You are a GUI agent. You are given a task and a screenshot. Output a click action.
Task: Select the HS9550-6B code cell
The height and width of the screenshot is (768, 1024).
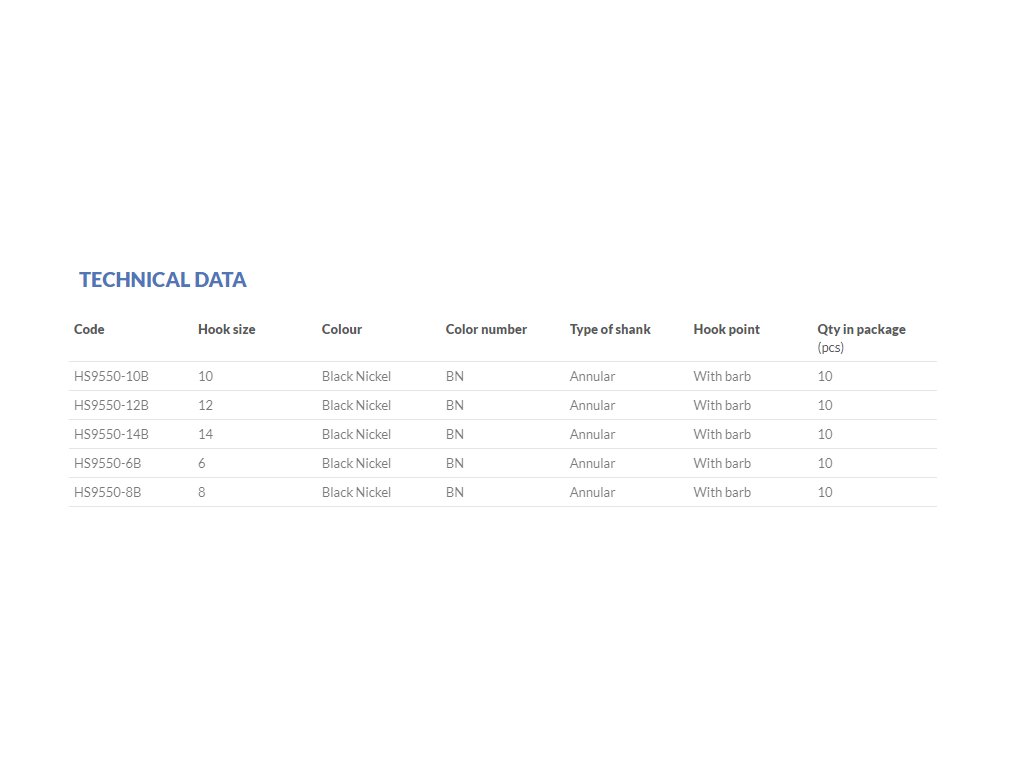pos(108,463)
